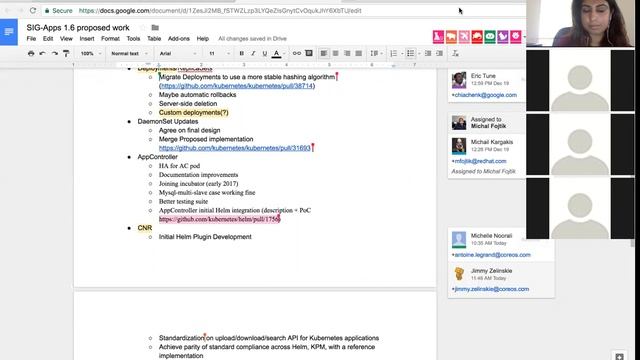Screen dimensions: 640x360
Task: Open the Line spacing dropdown
Action: point(376,53)
